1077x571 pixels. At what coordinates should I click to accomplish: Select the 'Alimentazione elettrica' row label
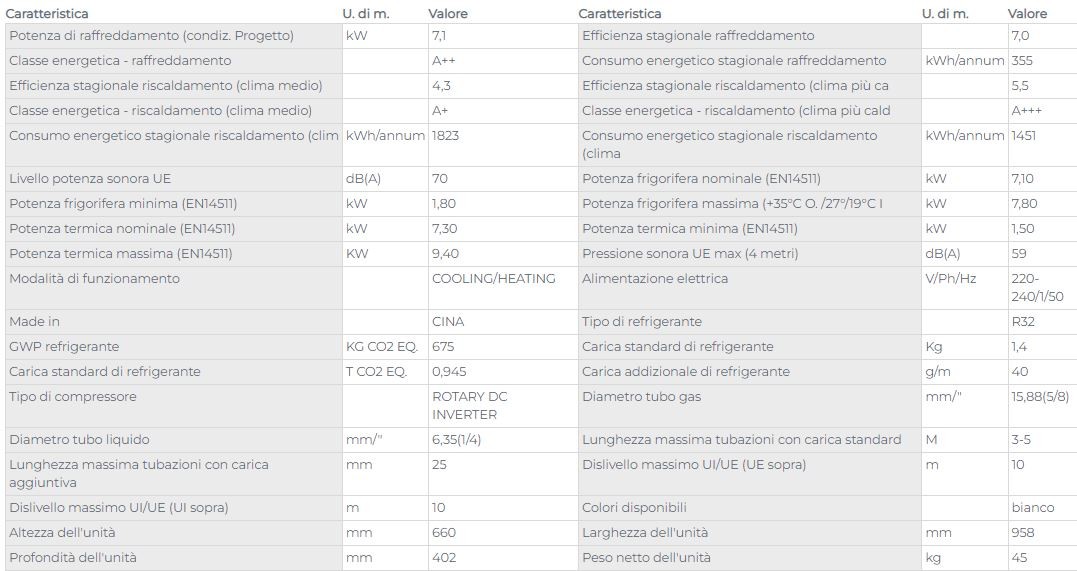pyautogui.click(x=655, y=278)
